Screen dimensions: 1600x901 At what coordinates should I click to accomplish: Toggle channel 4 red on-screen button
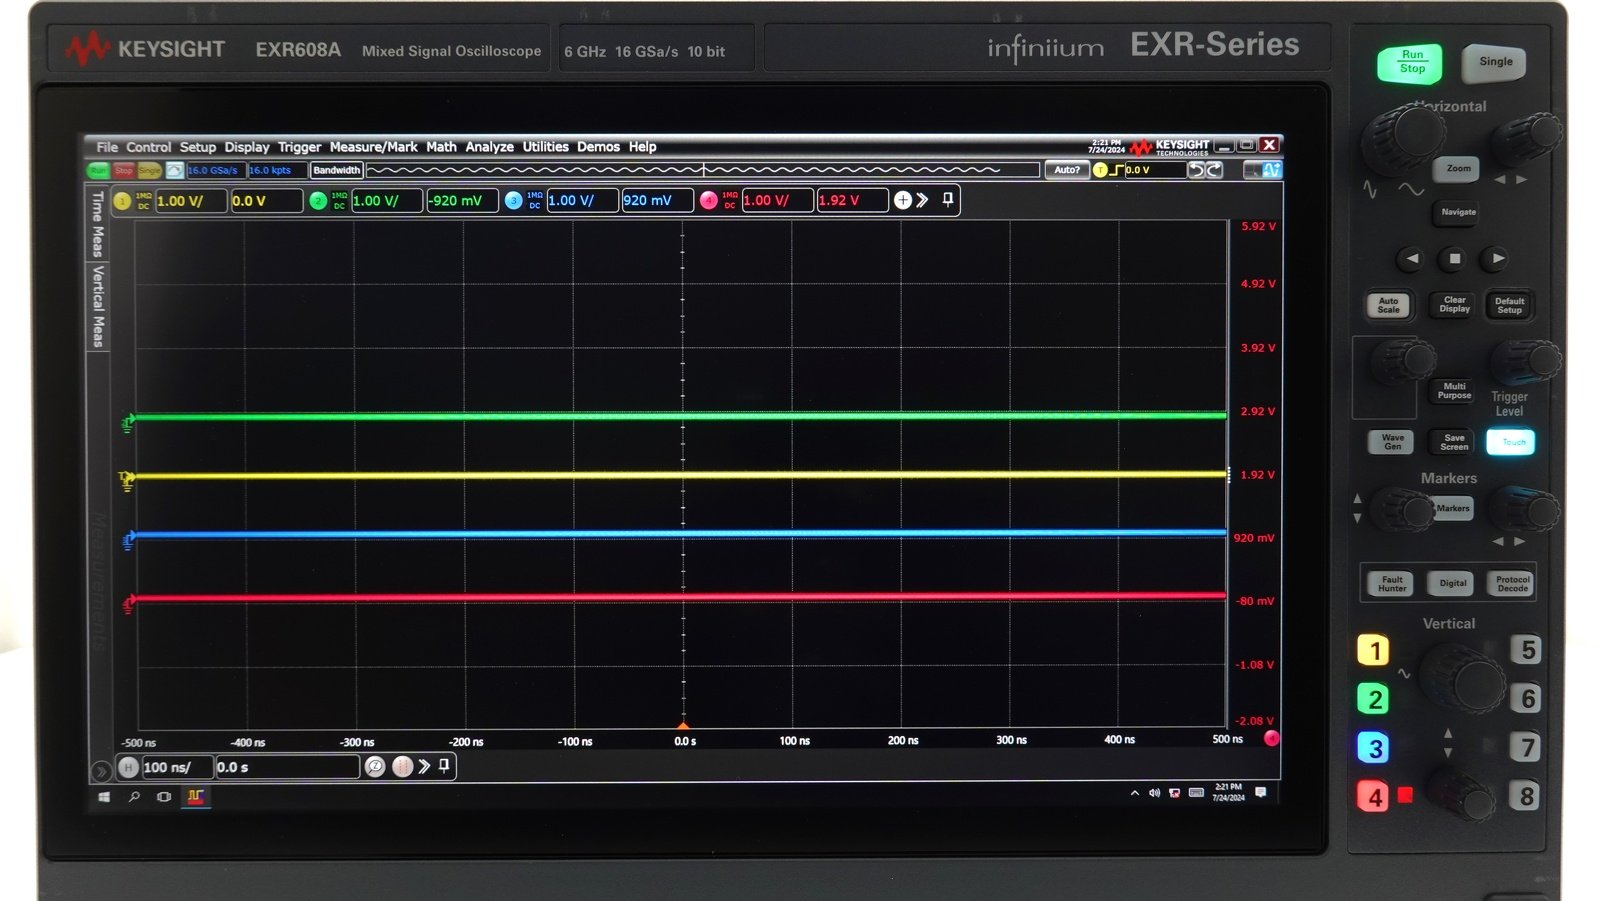pos(709,201)
